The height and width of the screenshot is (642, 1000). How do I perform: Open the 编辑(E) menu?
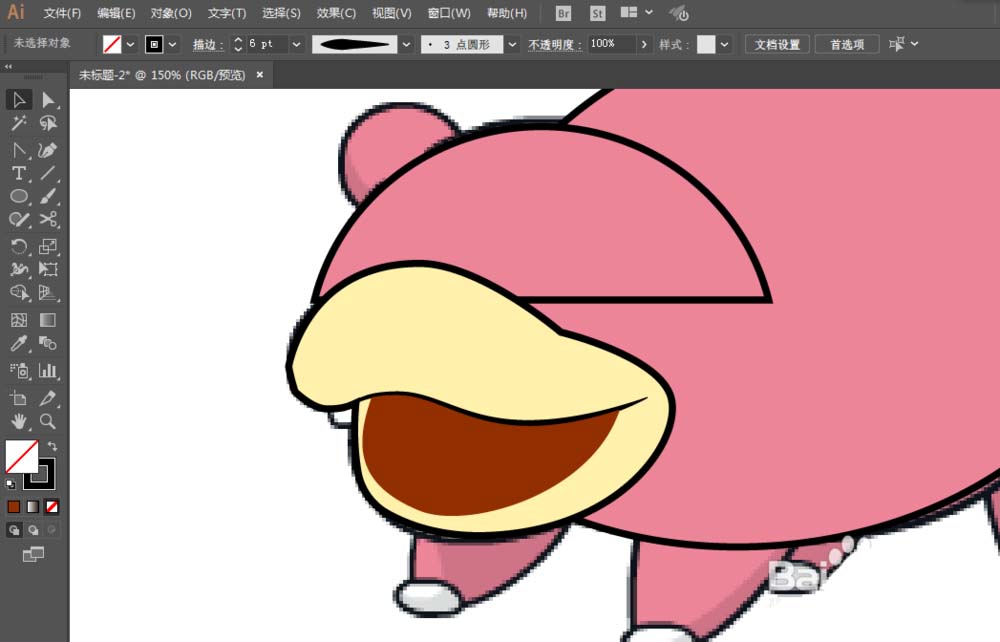[116, 13]
